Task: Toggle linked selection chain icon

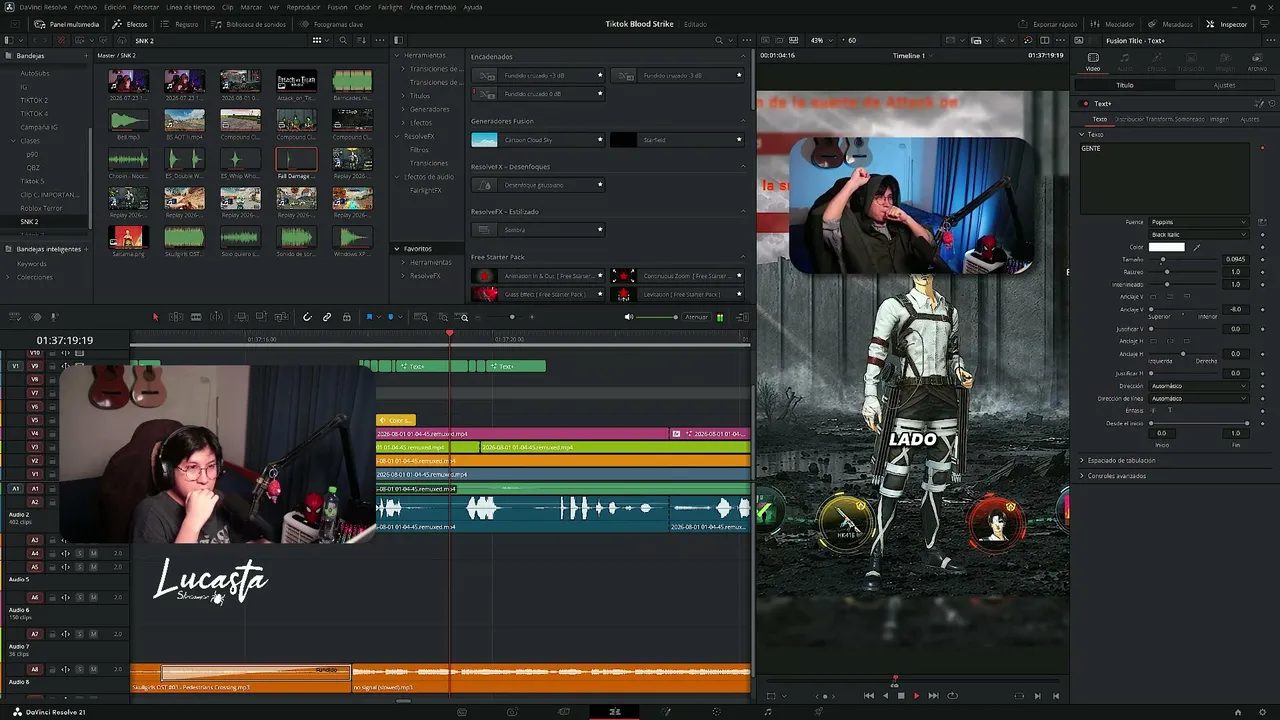Action: click(x=327, y=317)
